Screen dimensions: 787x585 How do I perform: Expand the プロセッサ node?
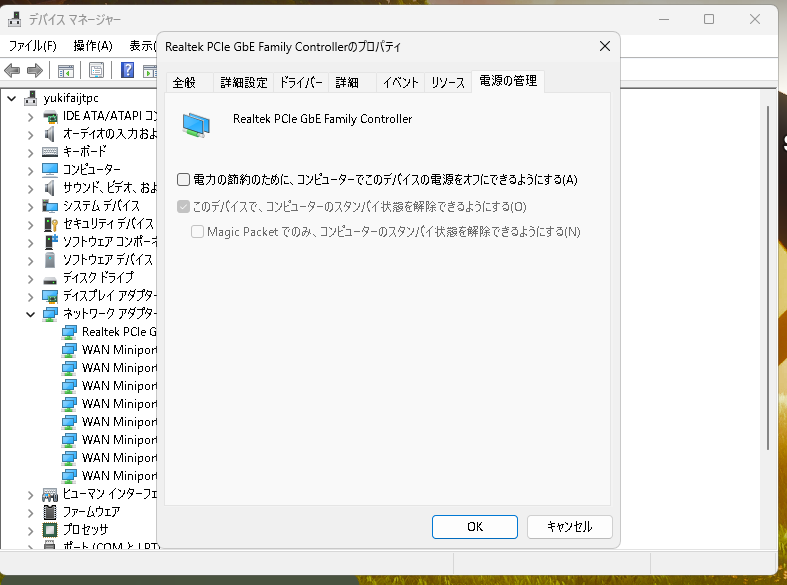(31, 531)
